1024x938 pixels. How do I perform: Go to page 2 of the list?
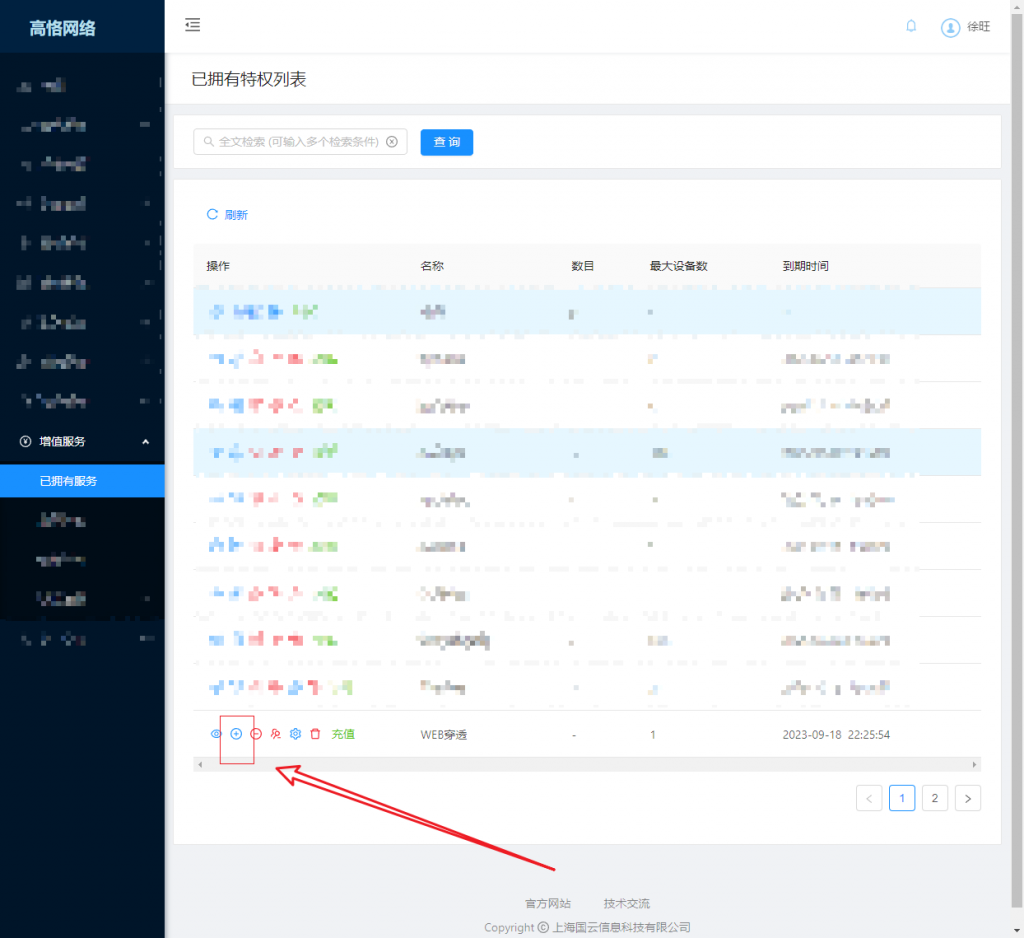(934, 797)
